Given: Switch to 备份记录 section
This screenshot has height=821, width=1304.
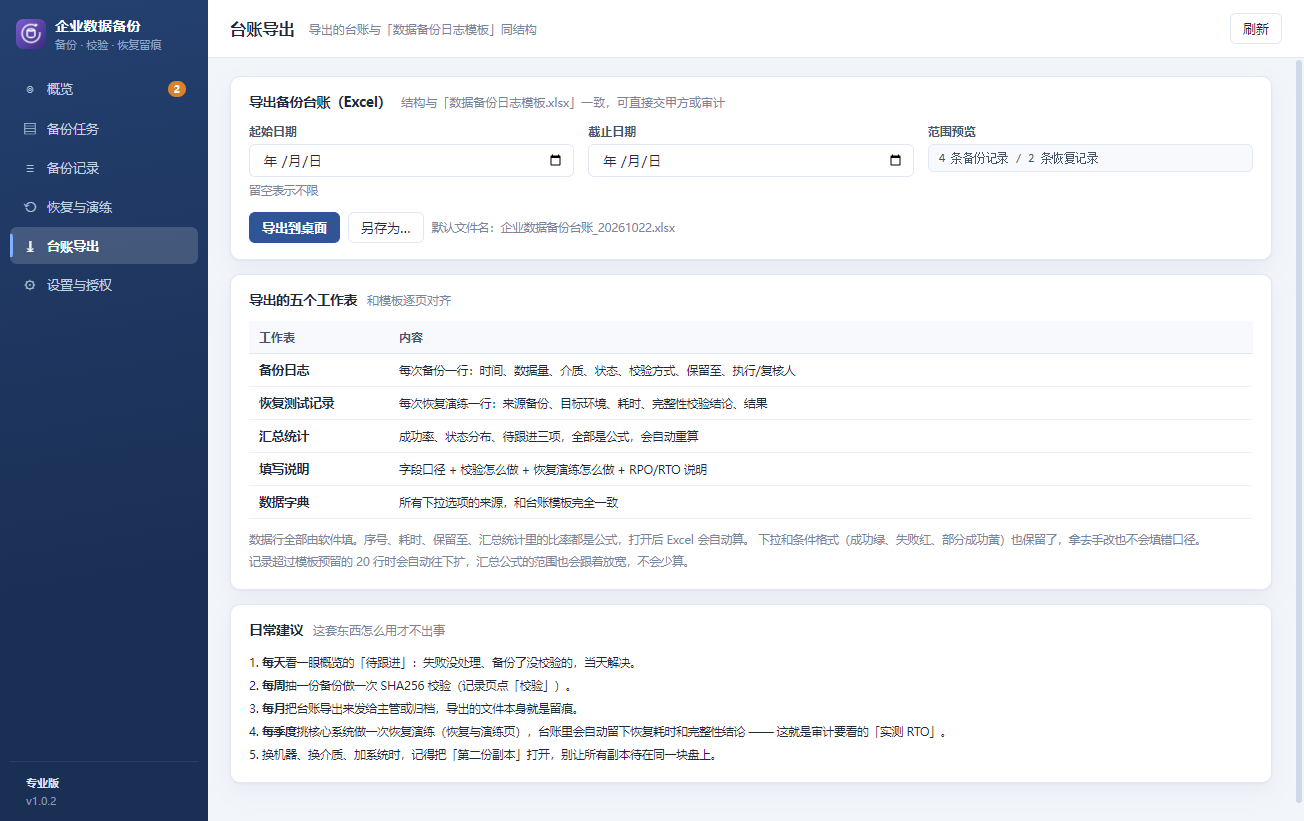Looking at the screenshot, I should pyautogui.click(x=104, y=168).
